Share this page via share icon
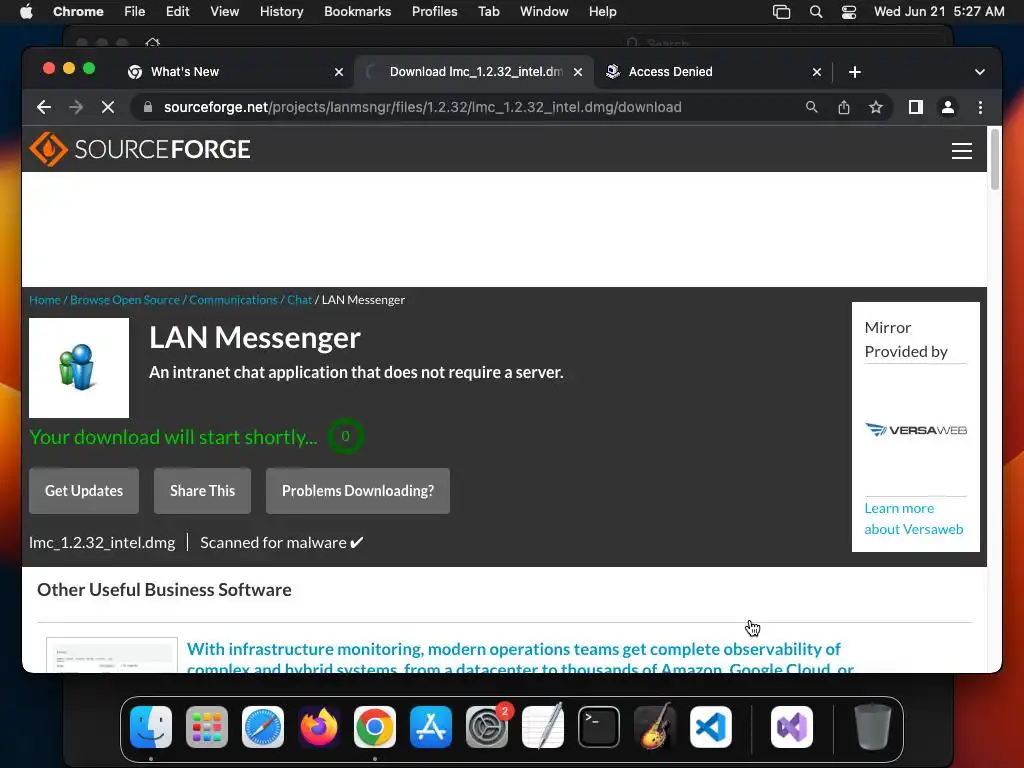 [844, 107]
